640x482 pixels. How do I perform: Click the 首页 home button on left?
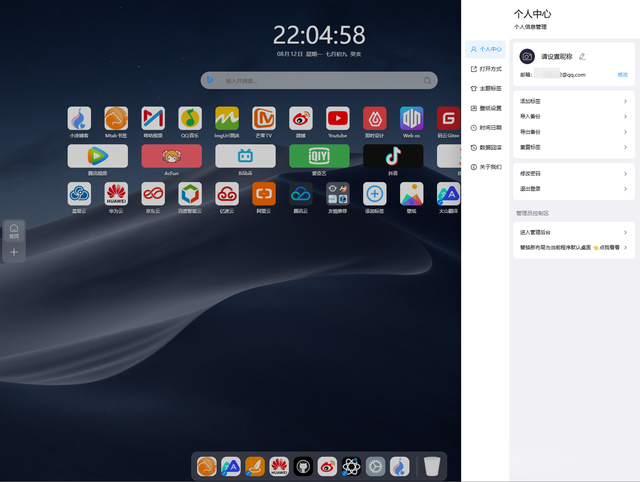[14, 231]
